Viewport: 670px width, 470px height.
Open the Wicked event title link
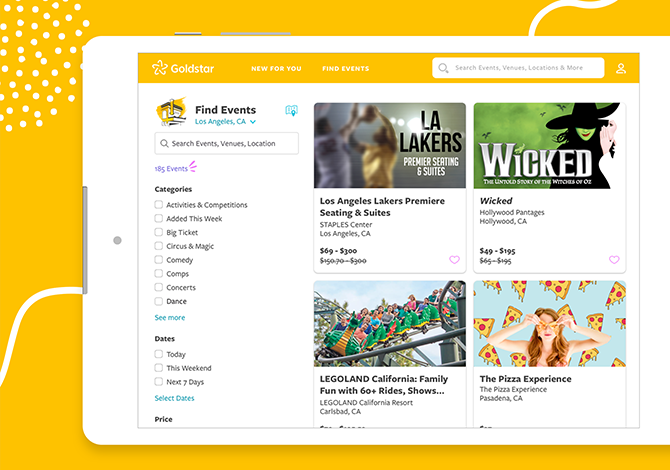point(496,201)
